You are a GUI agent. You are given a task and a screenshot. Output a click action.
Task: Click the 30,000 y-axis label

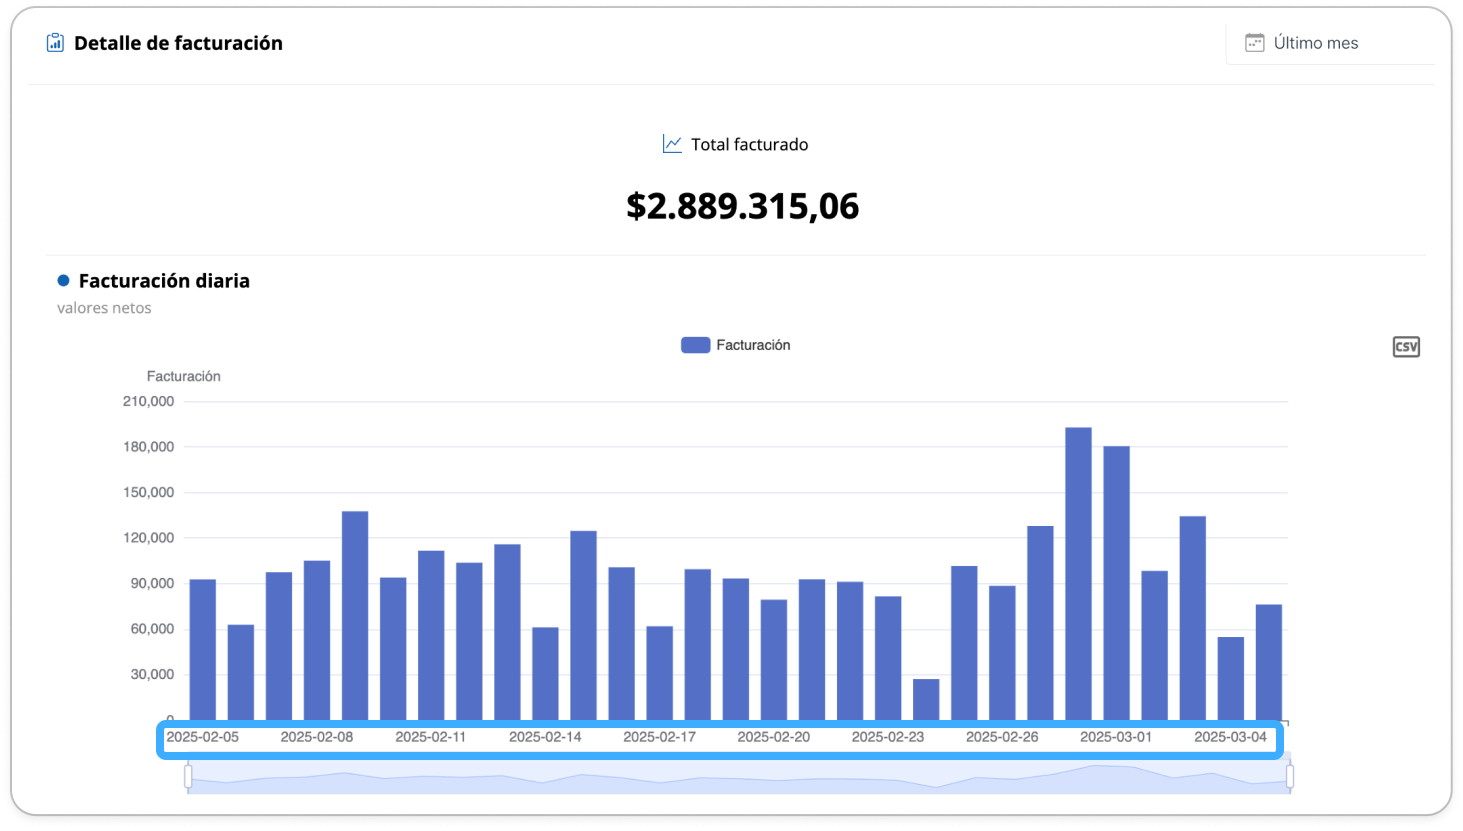coord(152,674)
